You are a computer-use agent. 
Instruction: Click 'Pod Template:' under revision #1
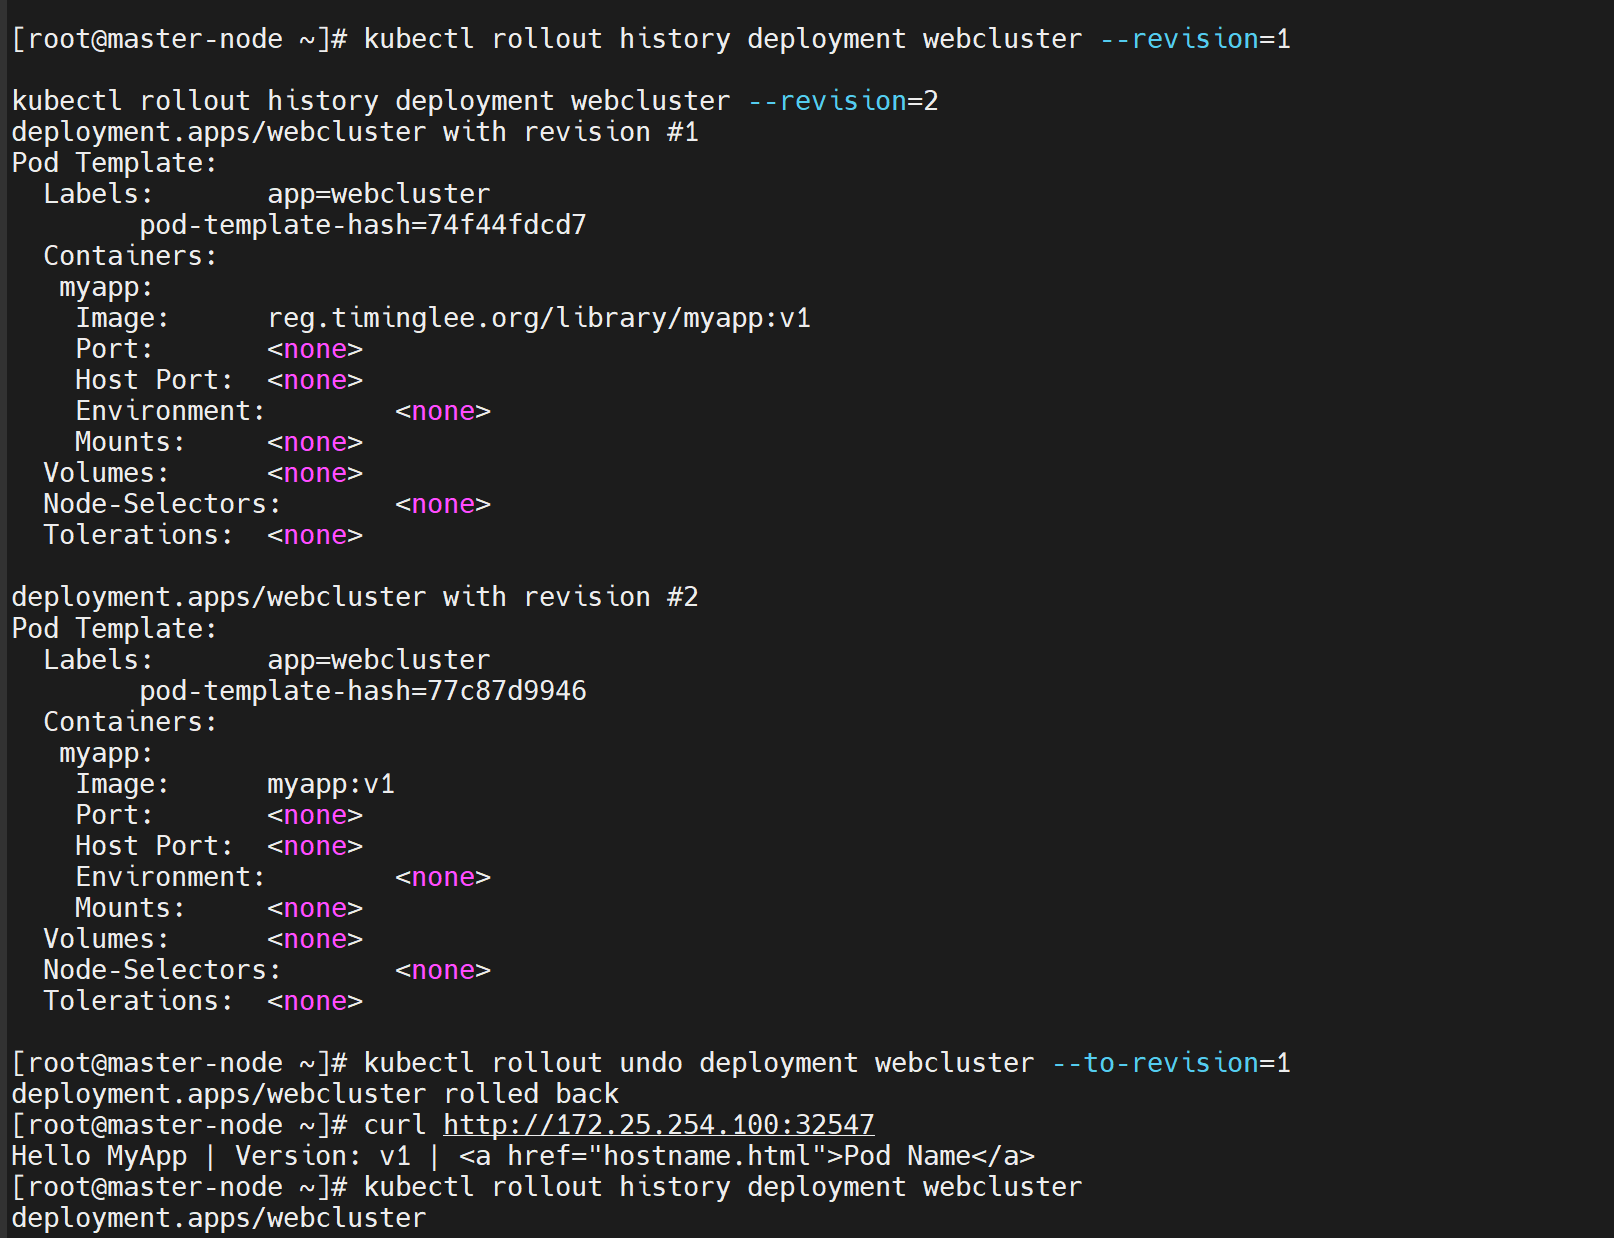[115, 163]
